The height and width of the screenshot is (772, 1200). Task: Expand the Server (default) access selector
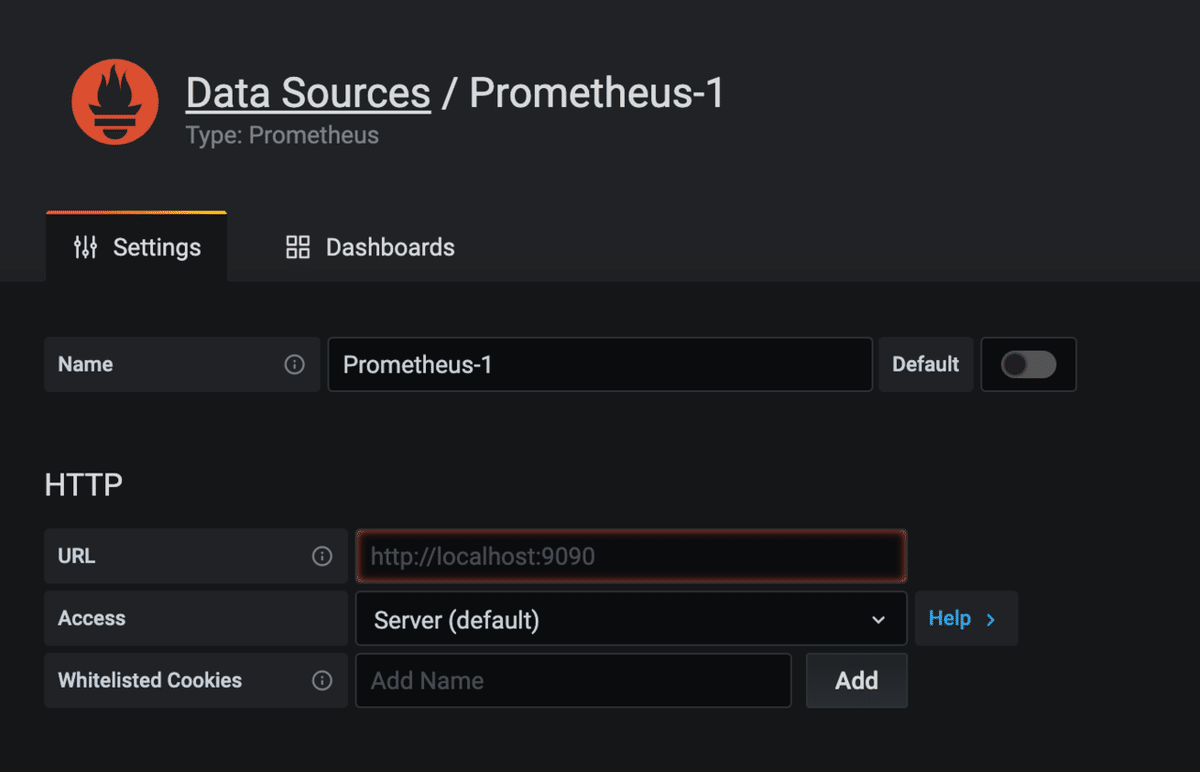coord(630,620)
